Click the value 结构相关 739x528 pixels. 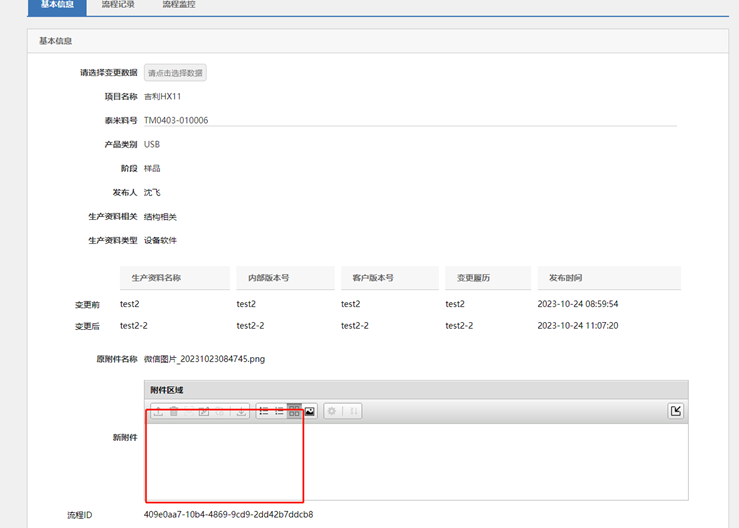[160, 217]
